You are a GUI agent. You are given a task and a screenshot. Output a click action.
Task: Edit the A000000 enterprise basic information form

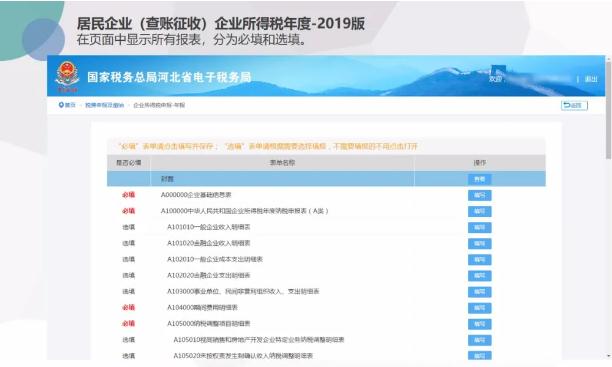click(x=479, y=195)
